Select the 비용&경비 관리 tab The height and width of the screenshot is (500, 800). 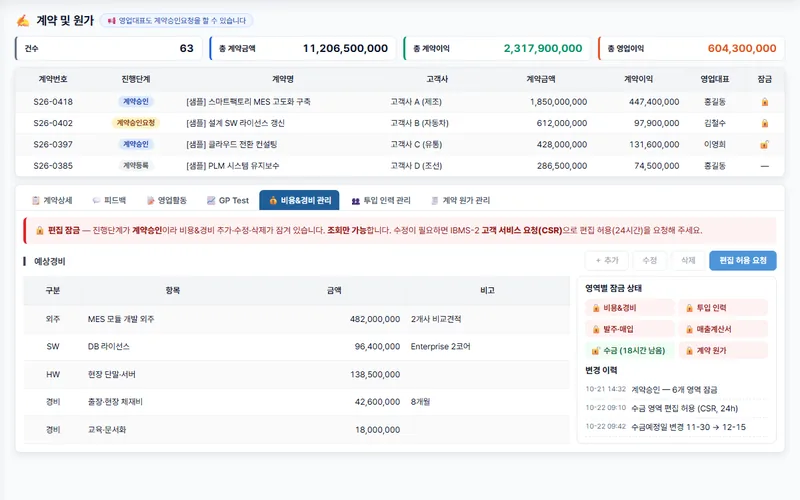click(x=299, y=201)
